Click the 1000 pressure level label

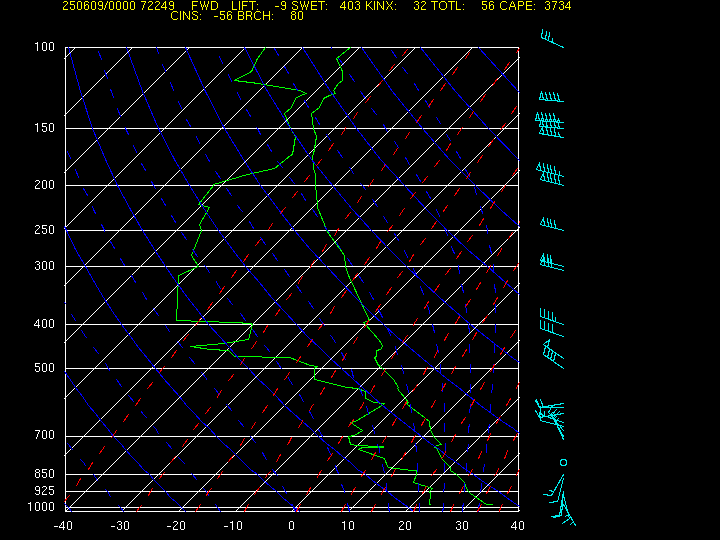click(x=41, y=507)
